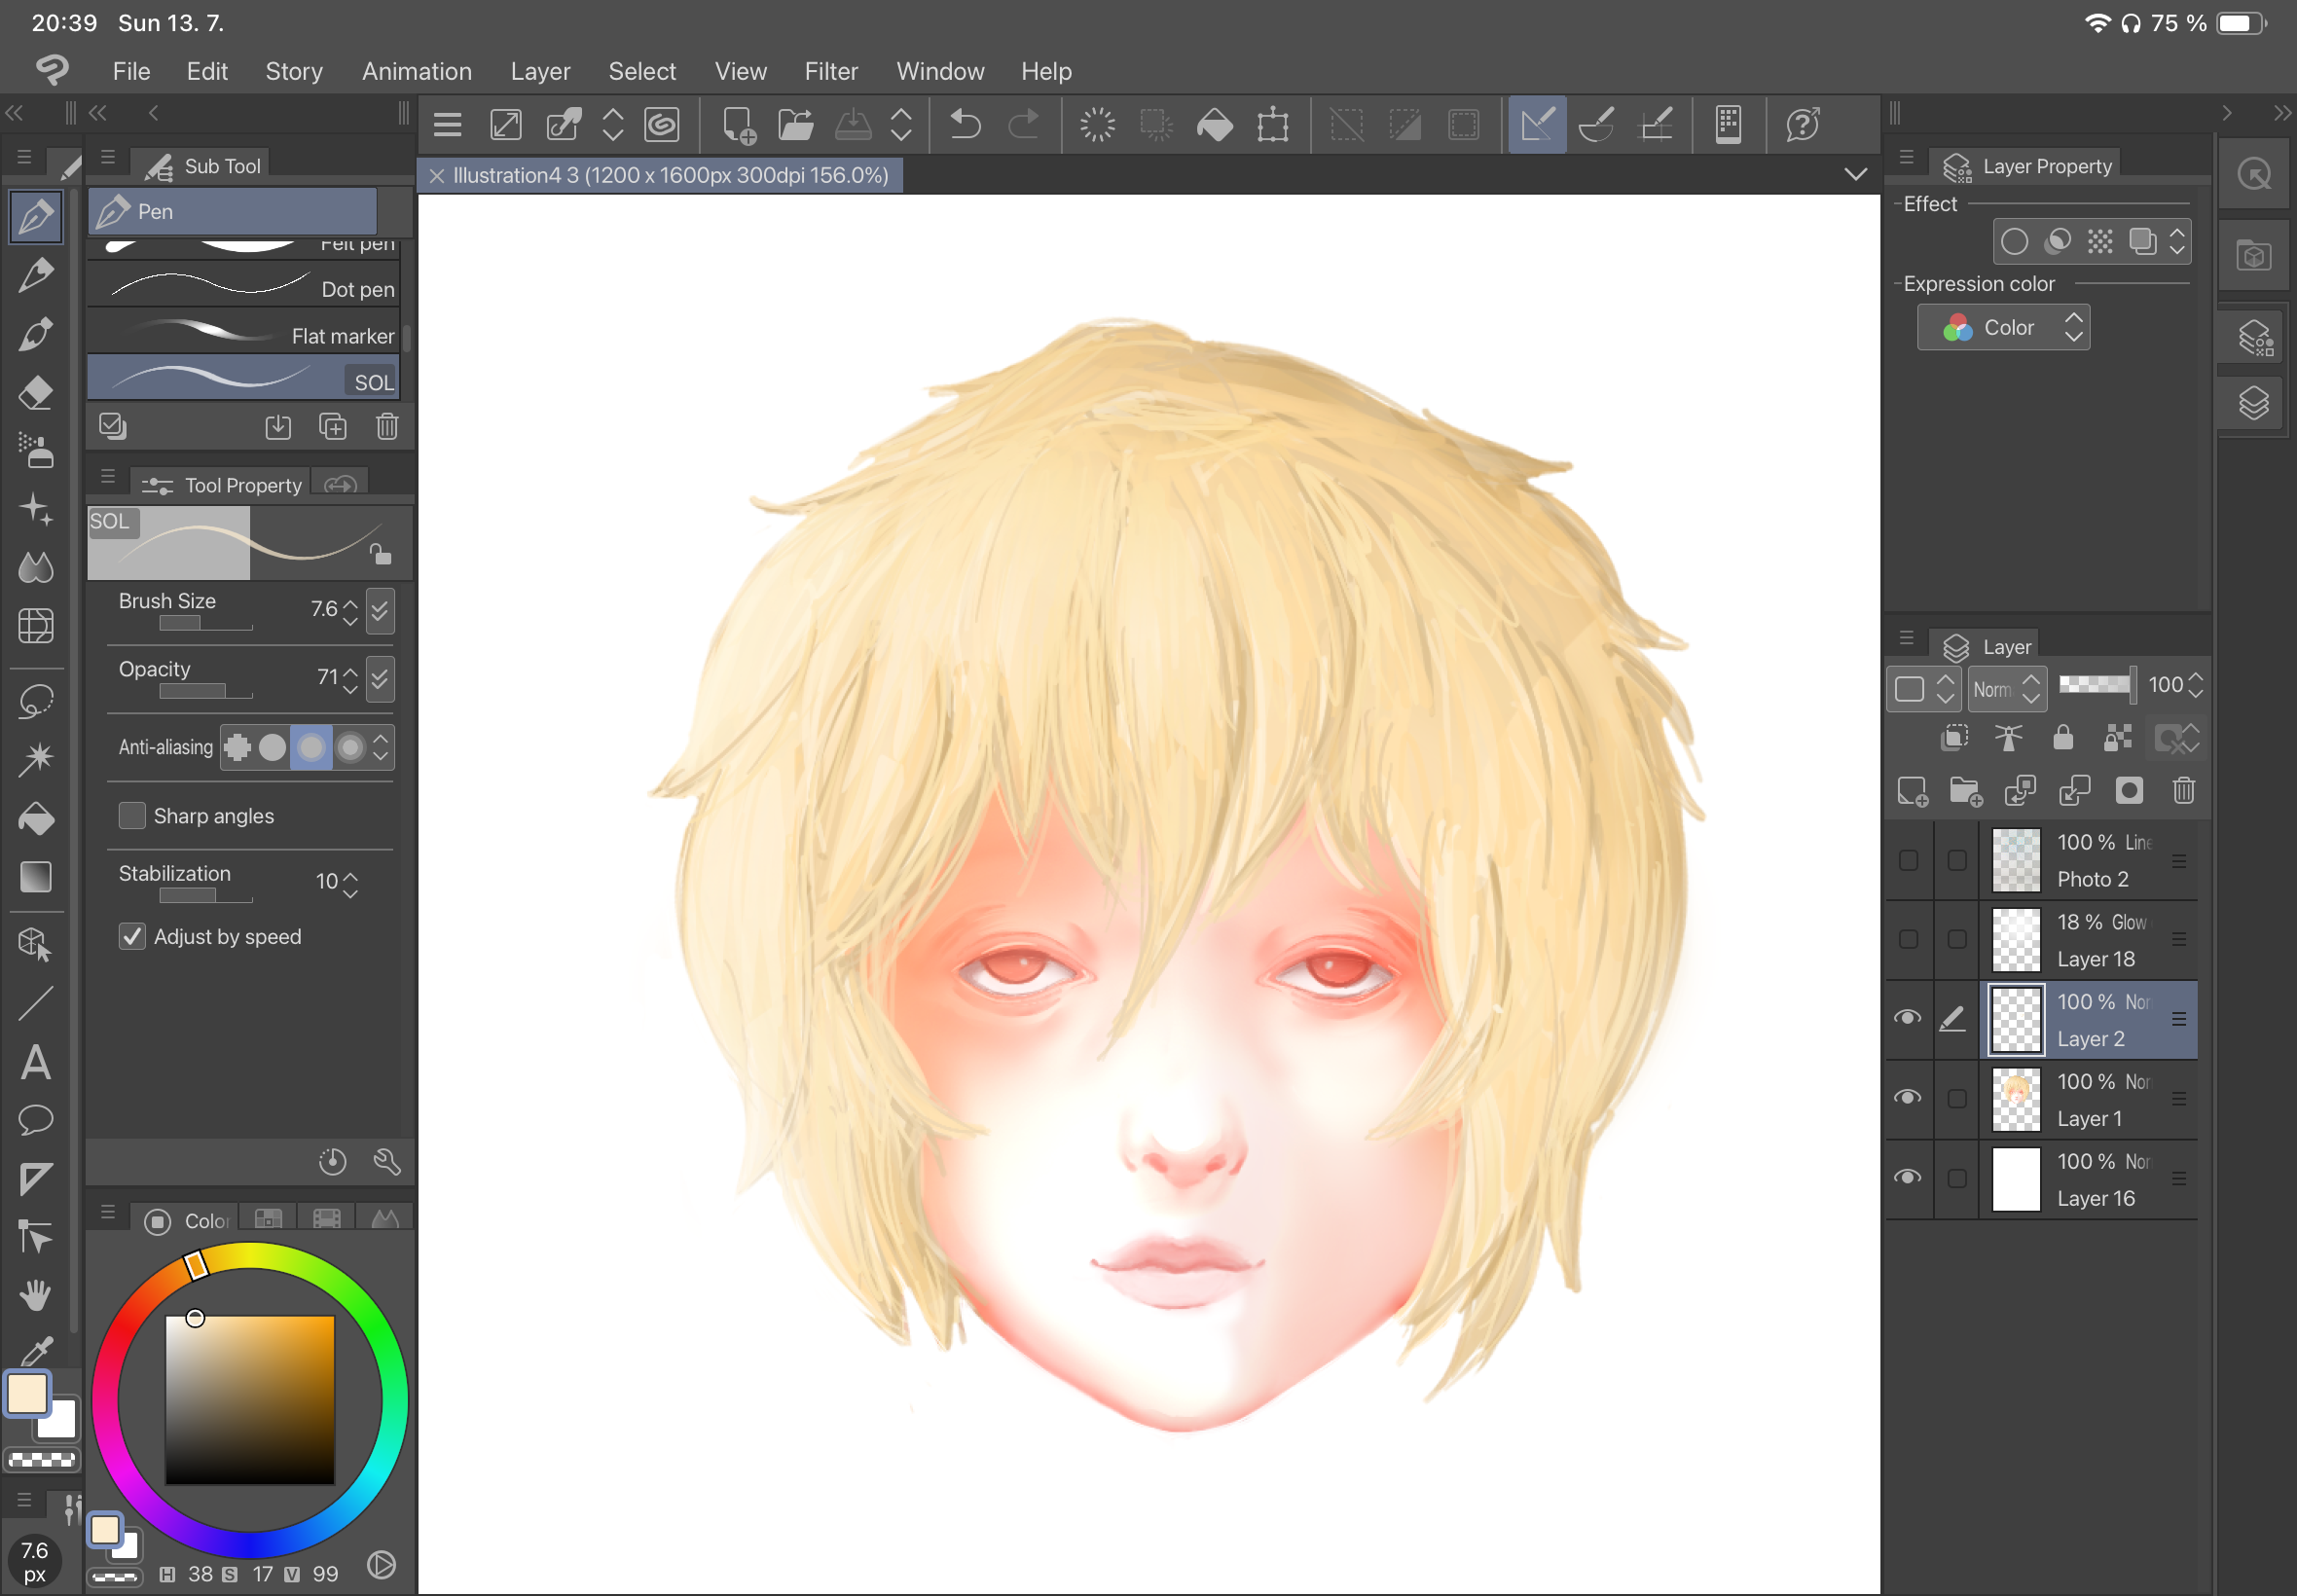Select the Hand move tool
The height and width of the screenshot is (1596, 2297).
pyautogui.click(x=36, y=1295)
